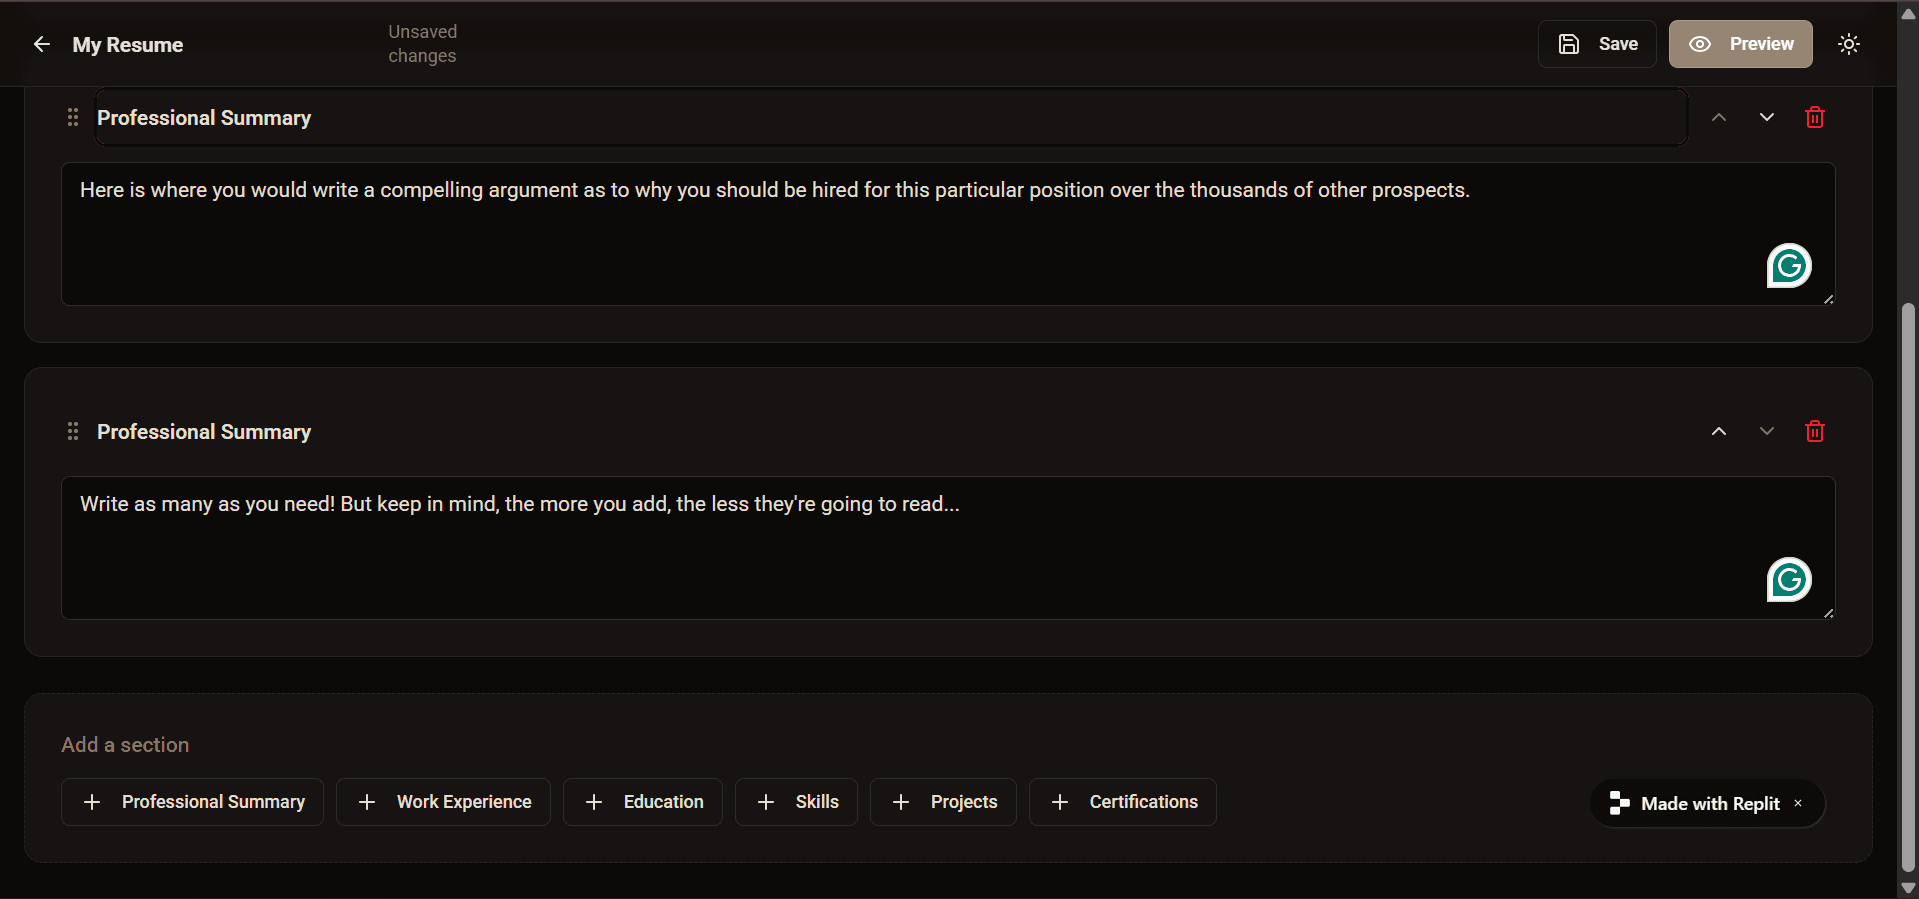Screen dimensions: 1919x899
Task: Dismiss the Made with Replit badge
Action: (1798, 803)
